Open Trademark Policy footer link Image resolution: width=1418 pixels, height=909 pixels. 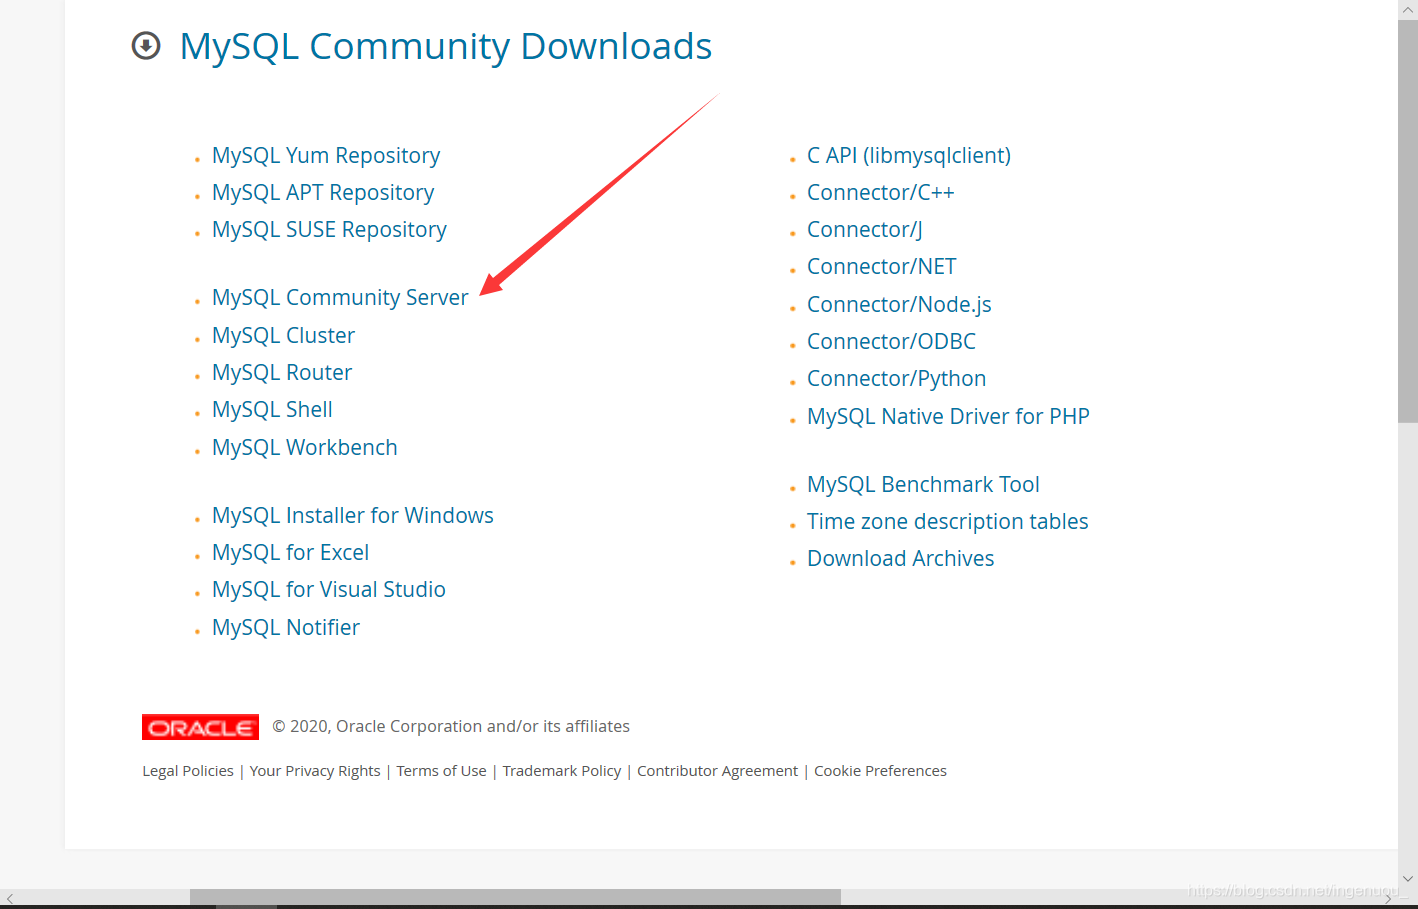click(x=562, y=771)
